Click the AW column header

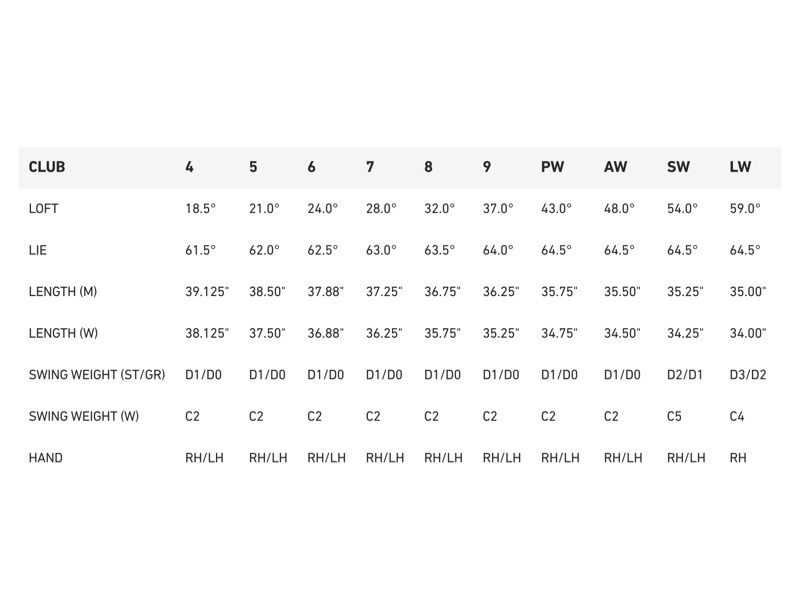tap(615, 167)
